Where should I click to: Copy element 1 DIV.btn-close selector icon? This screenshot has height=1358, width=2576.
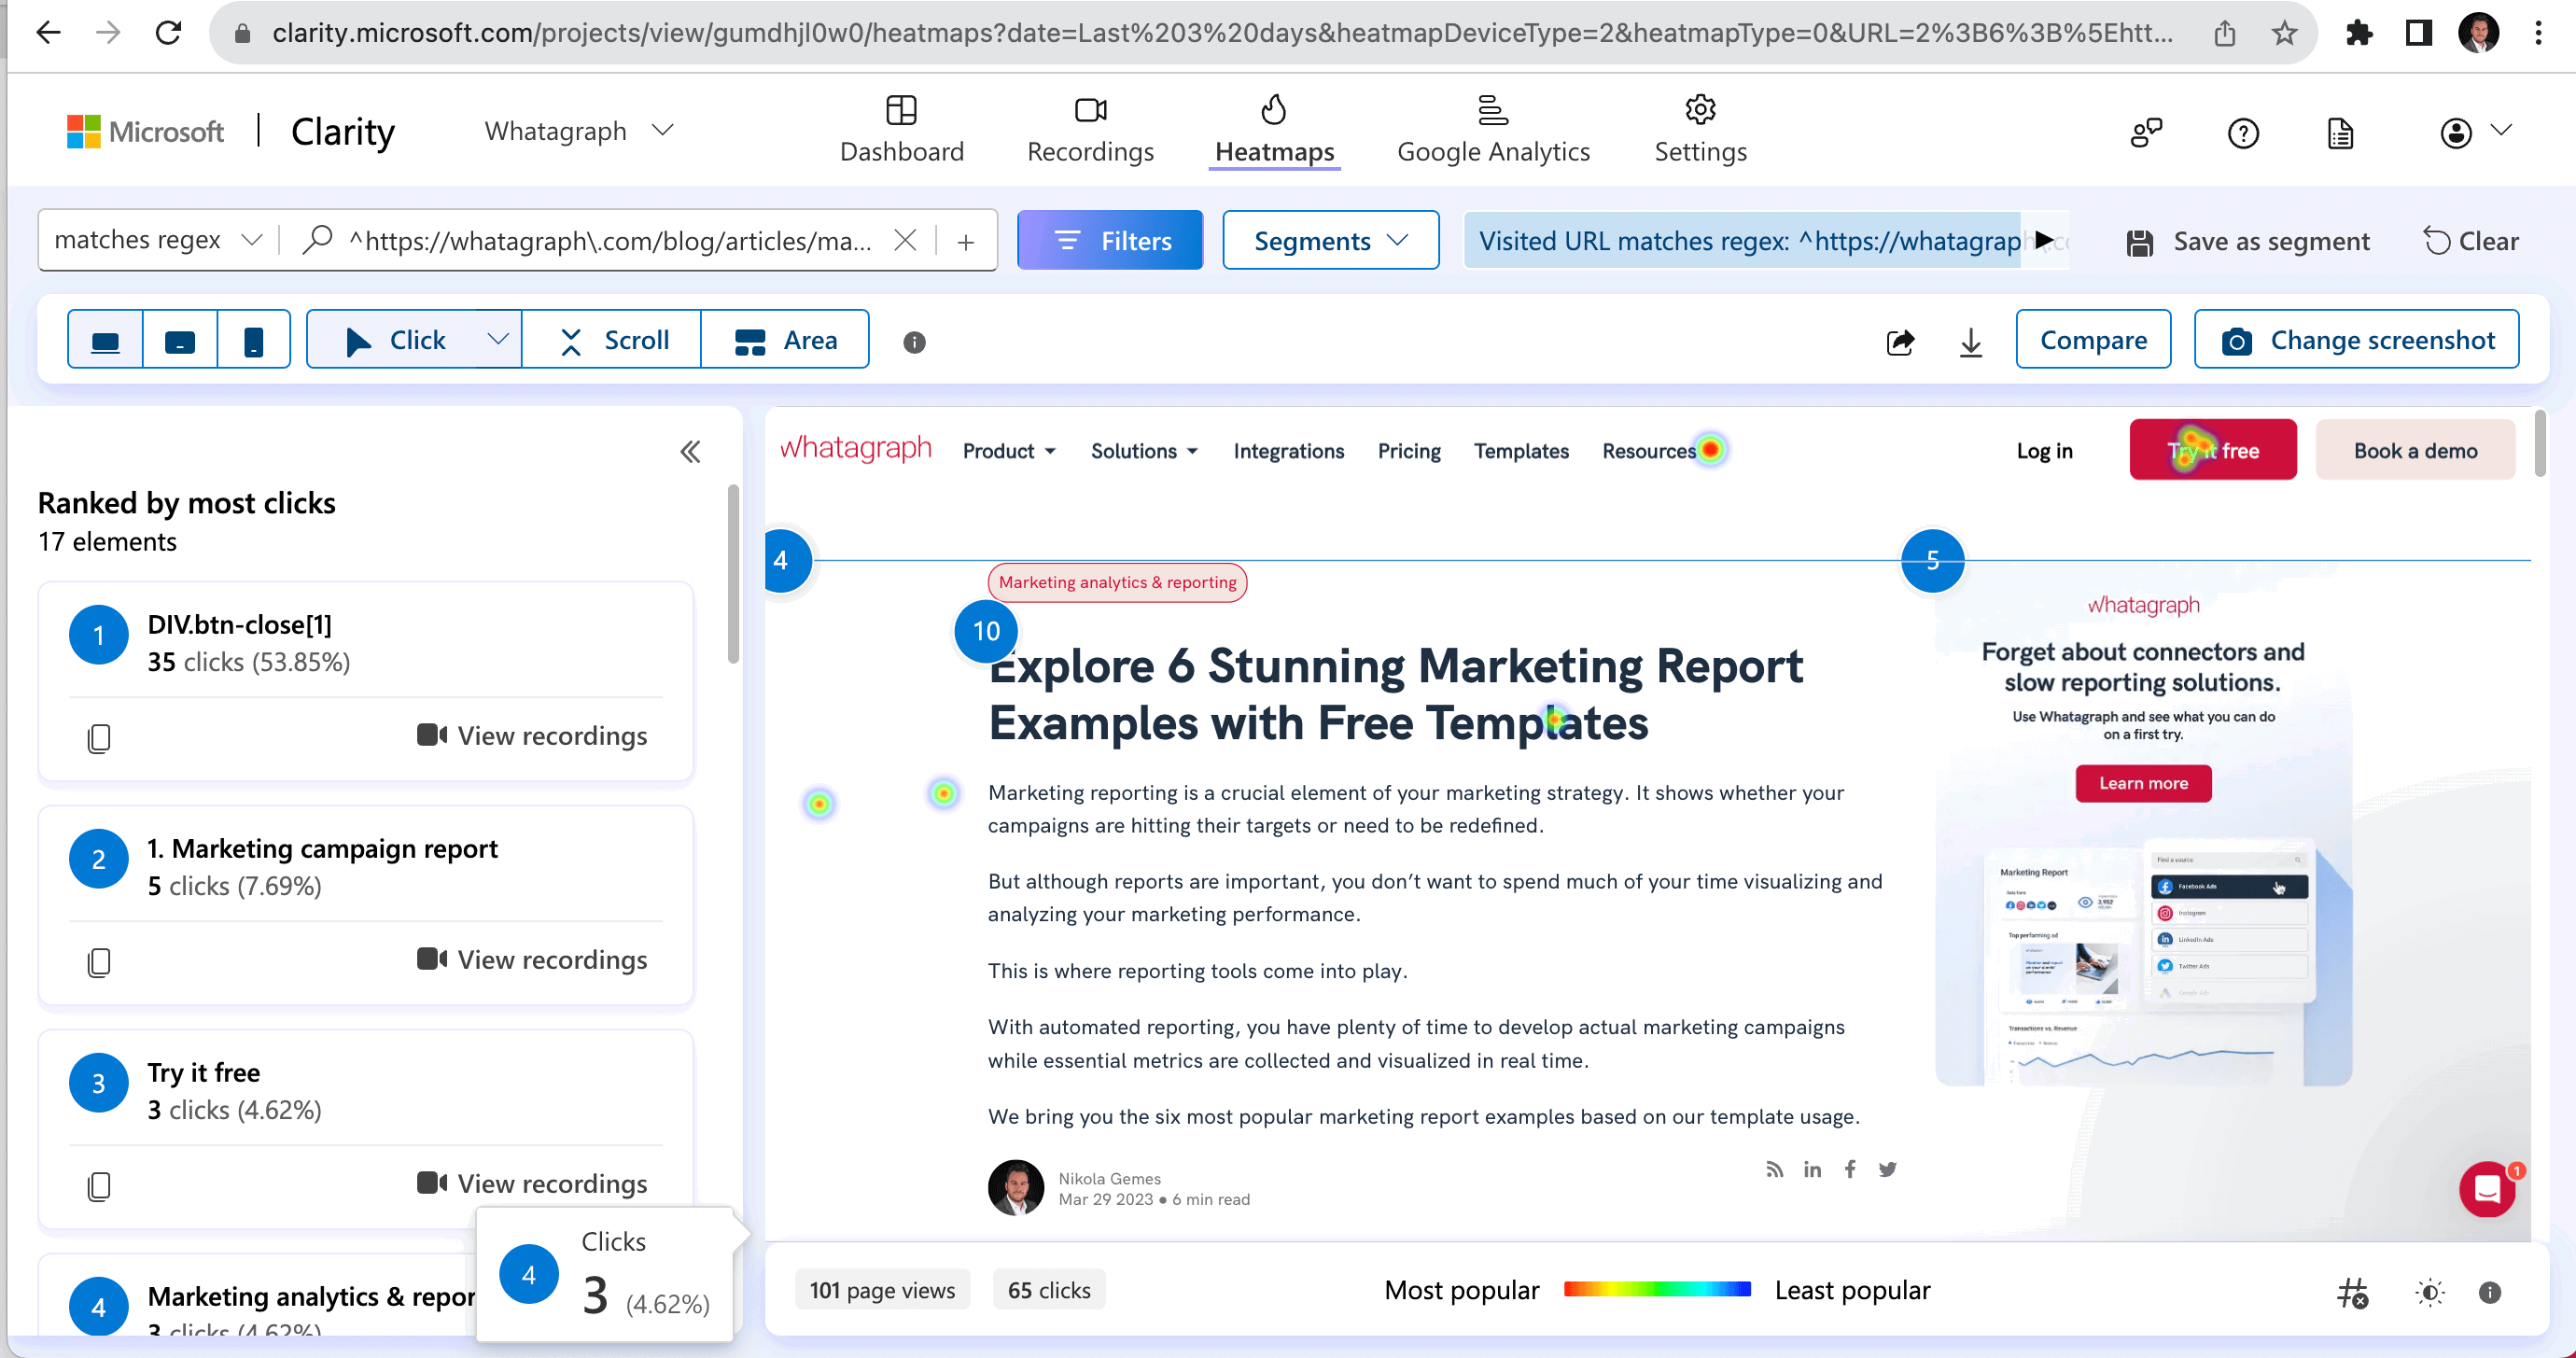point(99,738)
